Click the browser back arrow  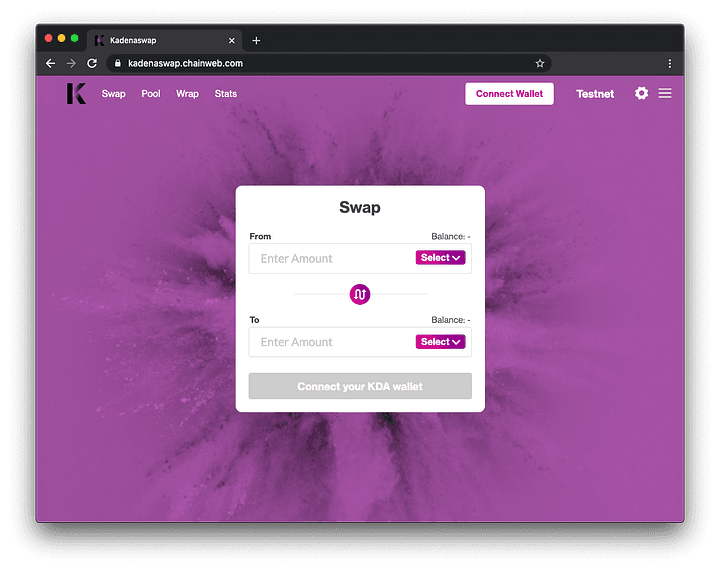51,63
